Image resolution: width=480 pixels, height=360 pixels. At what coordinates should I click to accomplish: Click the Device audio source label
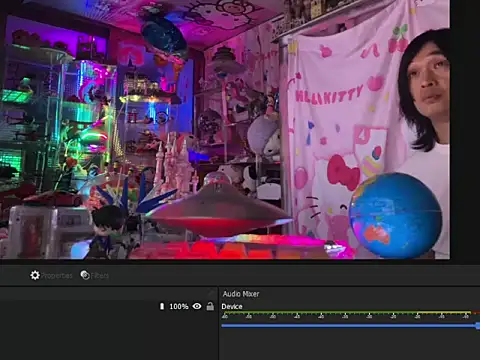(x=232, y=306)
